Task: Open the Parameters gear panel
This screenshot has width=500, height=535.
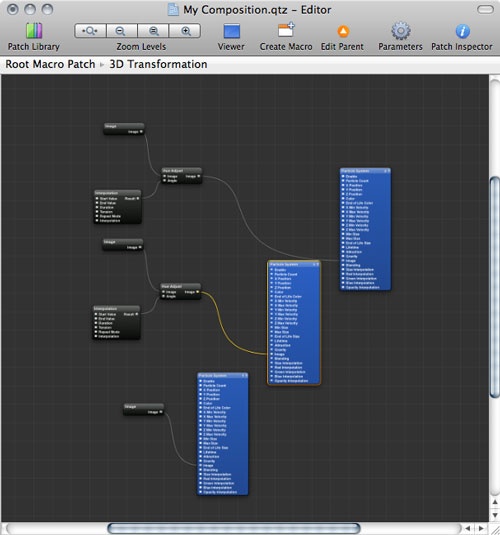Action: [401, 31]
